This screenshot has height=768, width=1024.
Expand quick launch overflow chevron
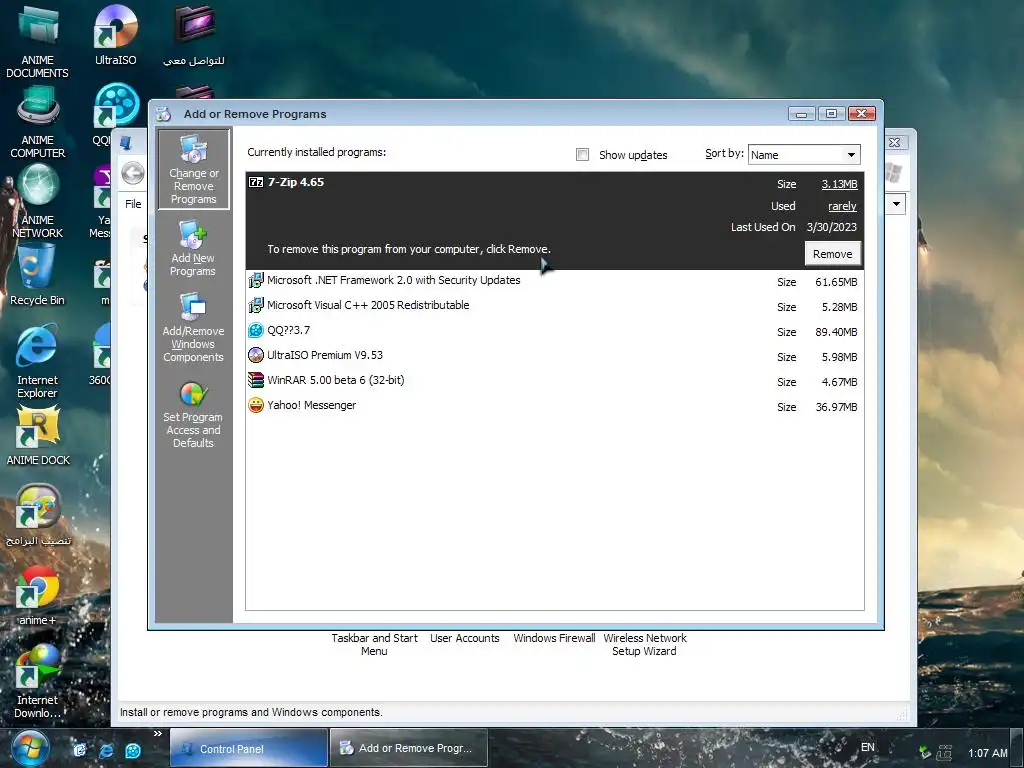[157, 734]
